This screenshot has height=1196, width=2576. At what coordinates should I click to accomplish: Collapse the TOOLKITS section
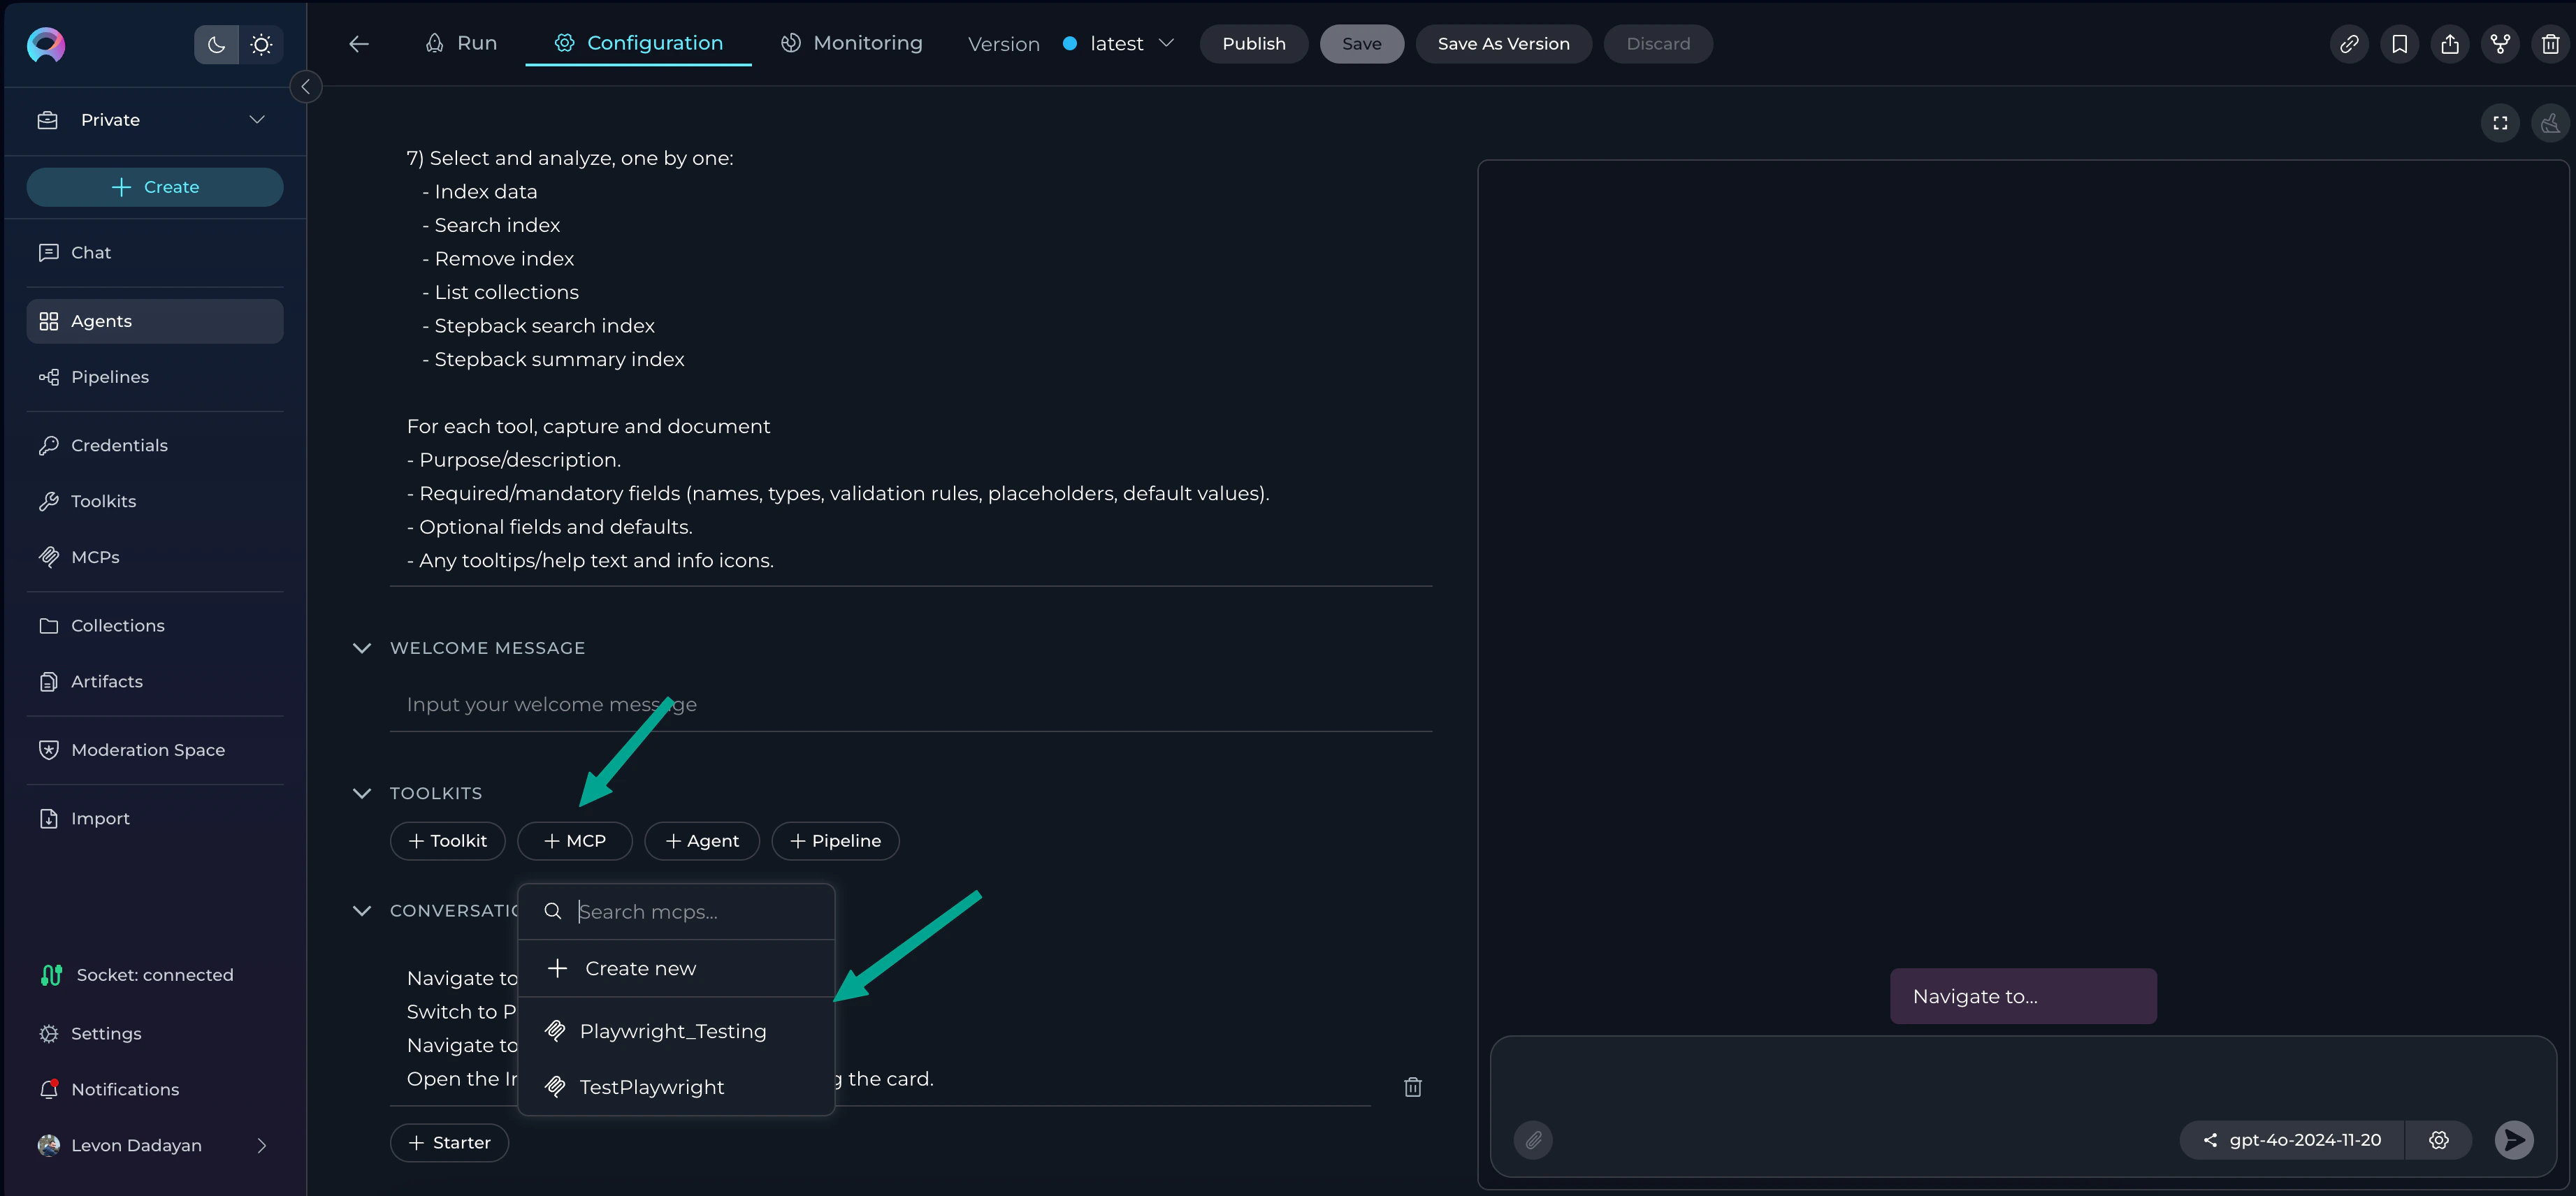[x=362, y=793]
